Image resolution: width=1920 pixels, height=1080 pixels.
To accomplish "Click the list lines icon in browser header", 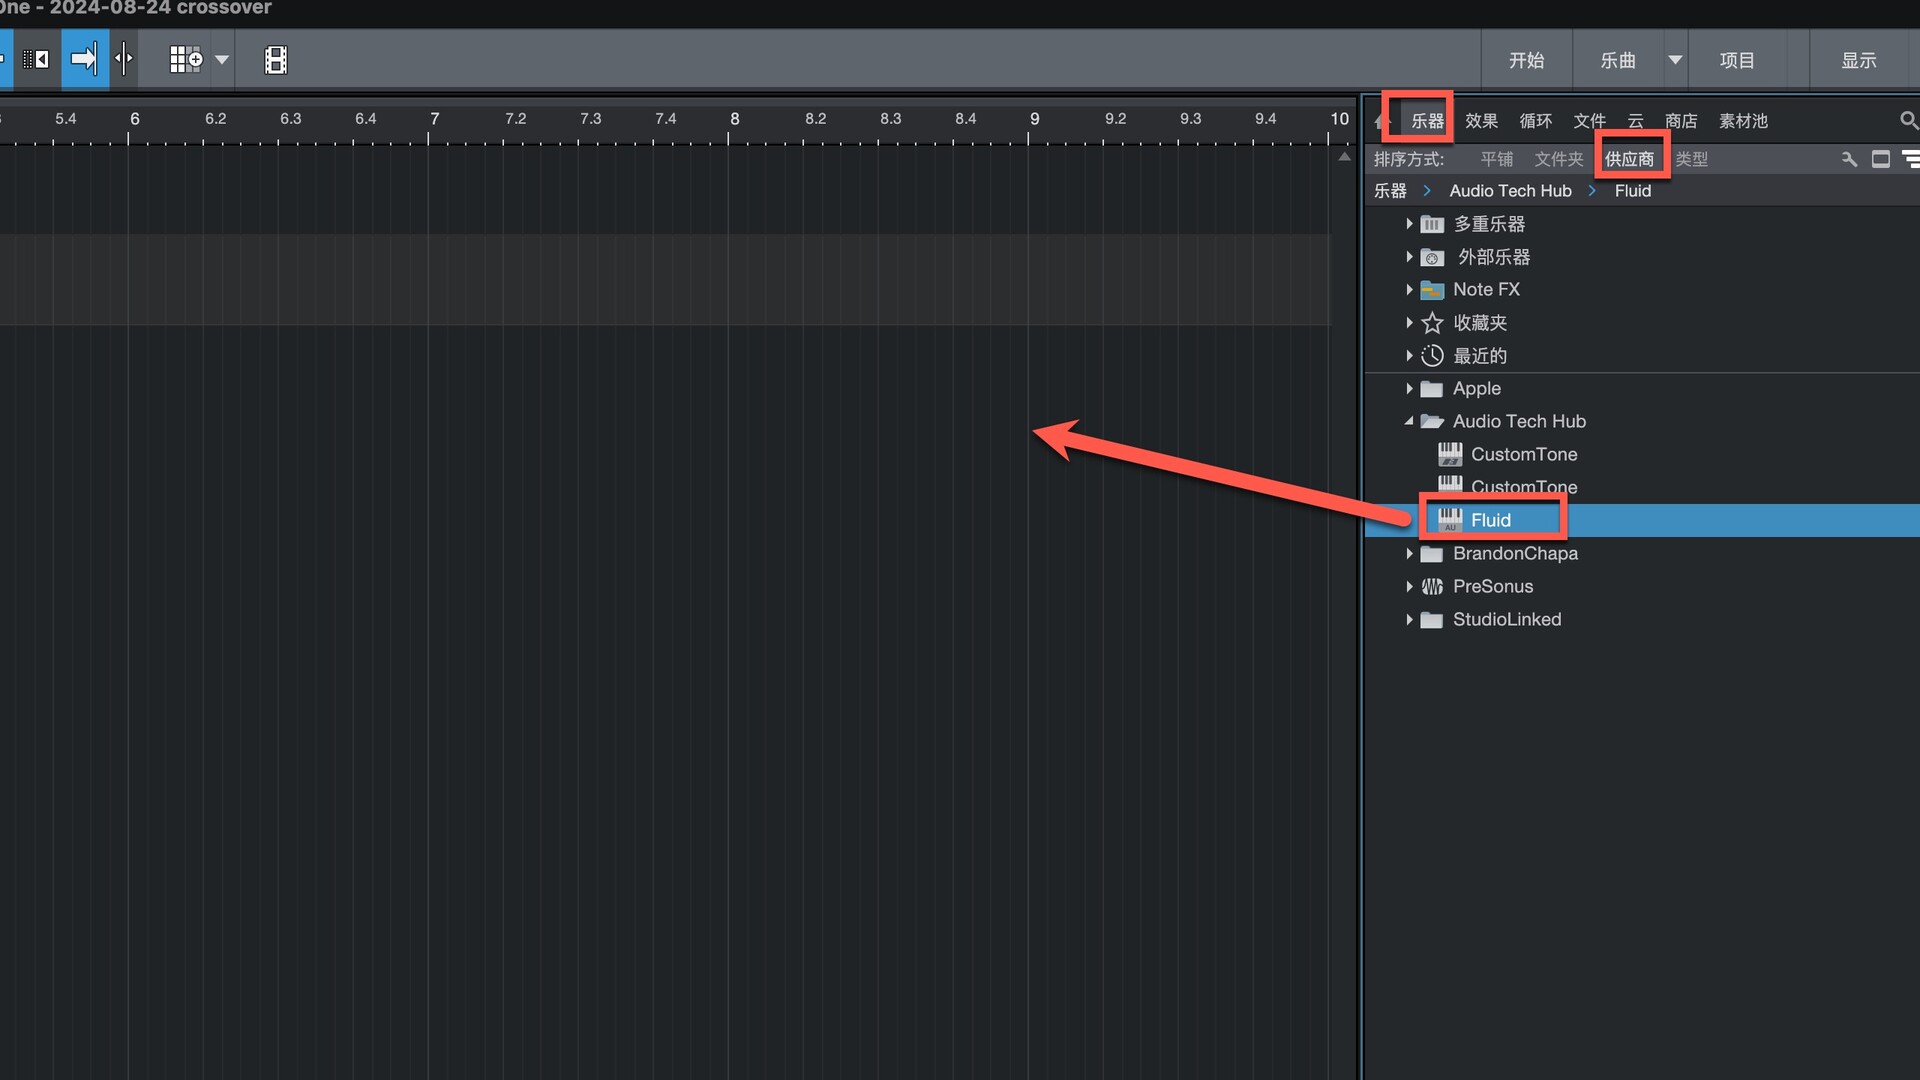I will [x=1910, y=159].
